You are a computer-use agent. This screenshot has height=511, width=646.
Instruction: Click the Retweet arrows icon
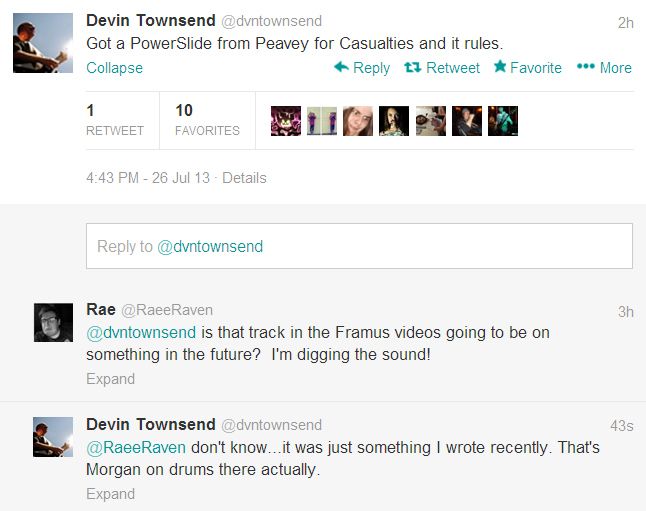click(x=412, y=67)
